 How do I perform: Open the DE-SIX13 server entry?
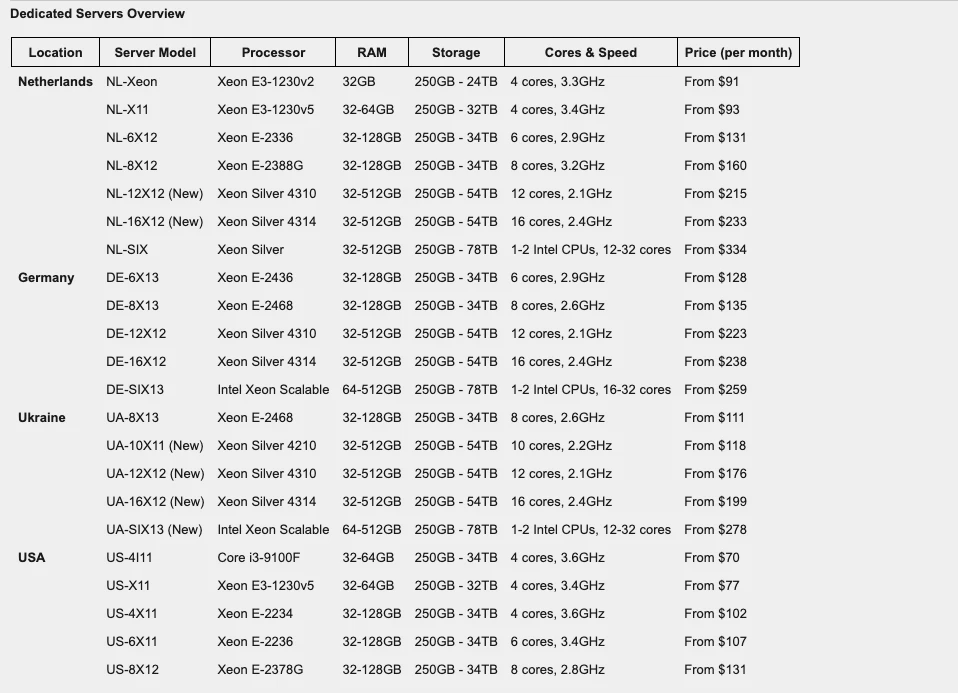coord(135,390)
